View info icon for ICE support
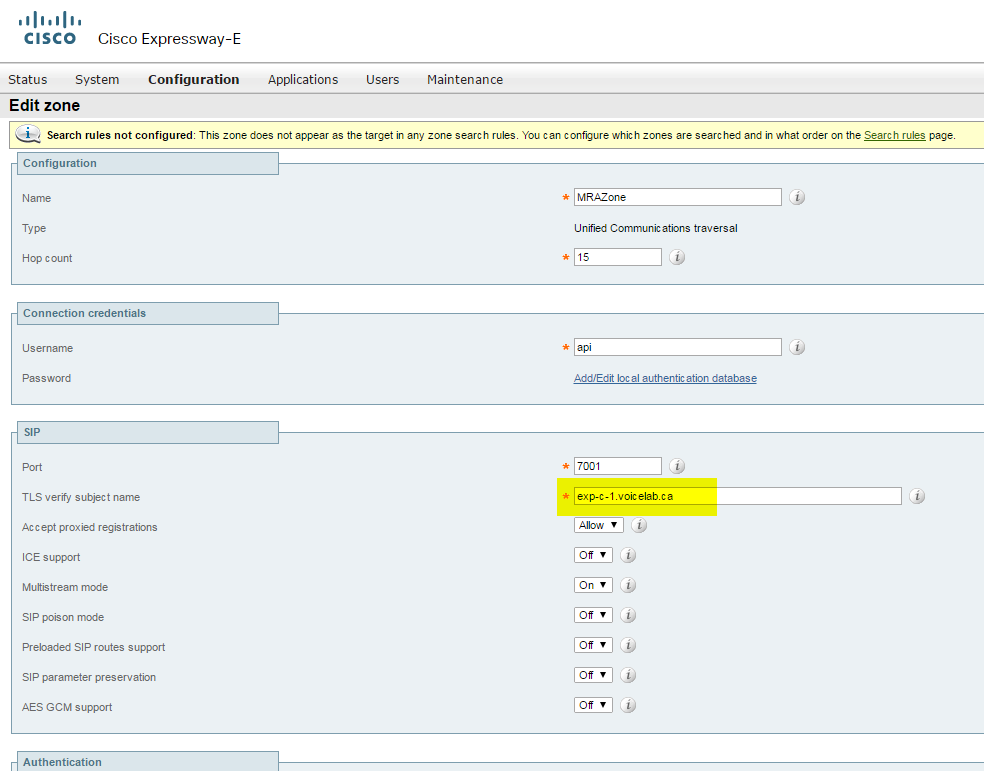The height and width of the screenshot is (771, 984). (x=628, y=555)
